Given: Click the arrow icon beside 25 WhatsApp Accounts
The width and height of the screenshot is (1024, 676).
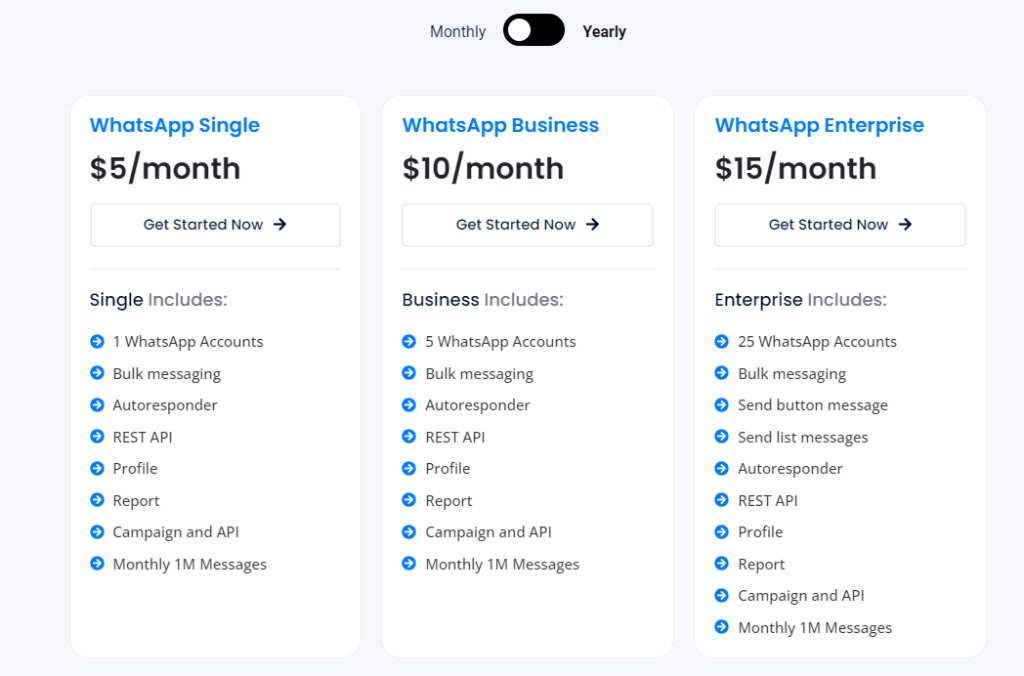Looking at the screenshot, I should coord(722,341).
